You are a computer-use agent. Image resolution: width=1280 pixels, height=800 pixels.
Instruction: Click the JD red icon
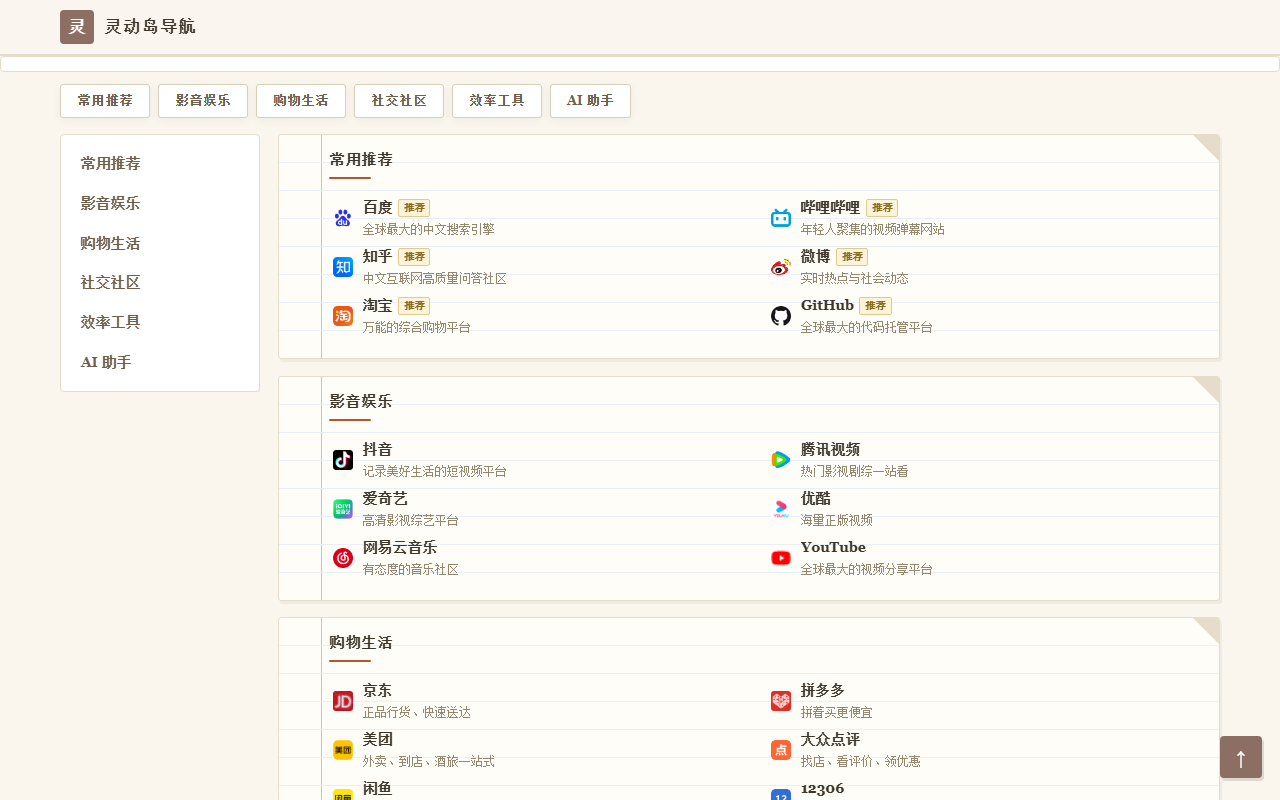(343, 701)
